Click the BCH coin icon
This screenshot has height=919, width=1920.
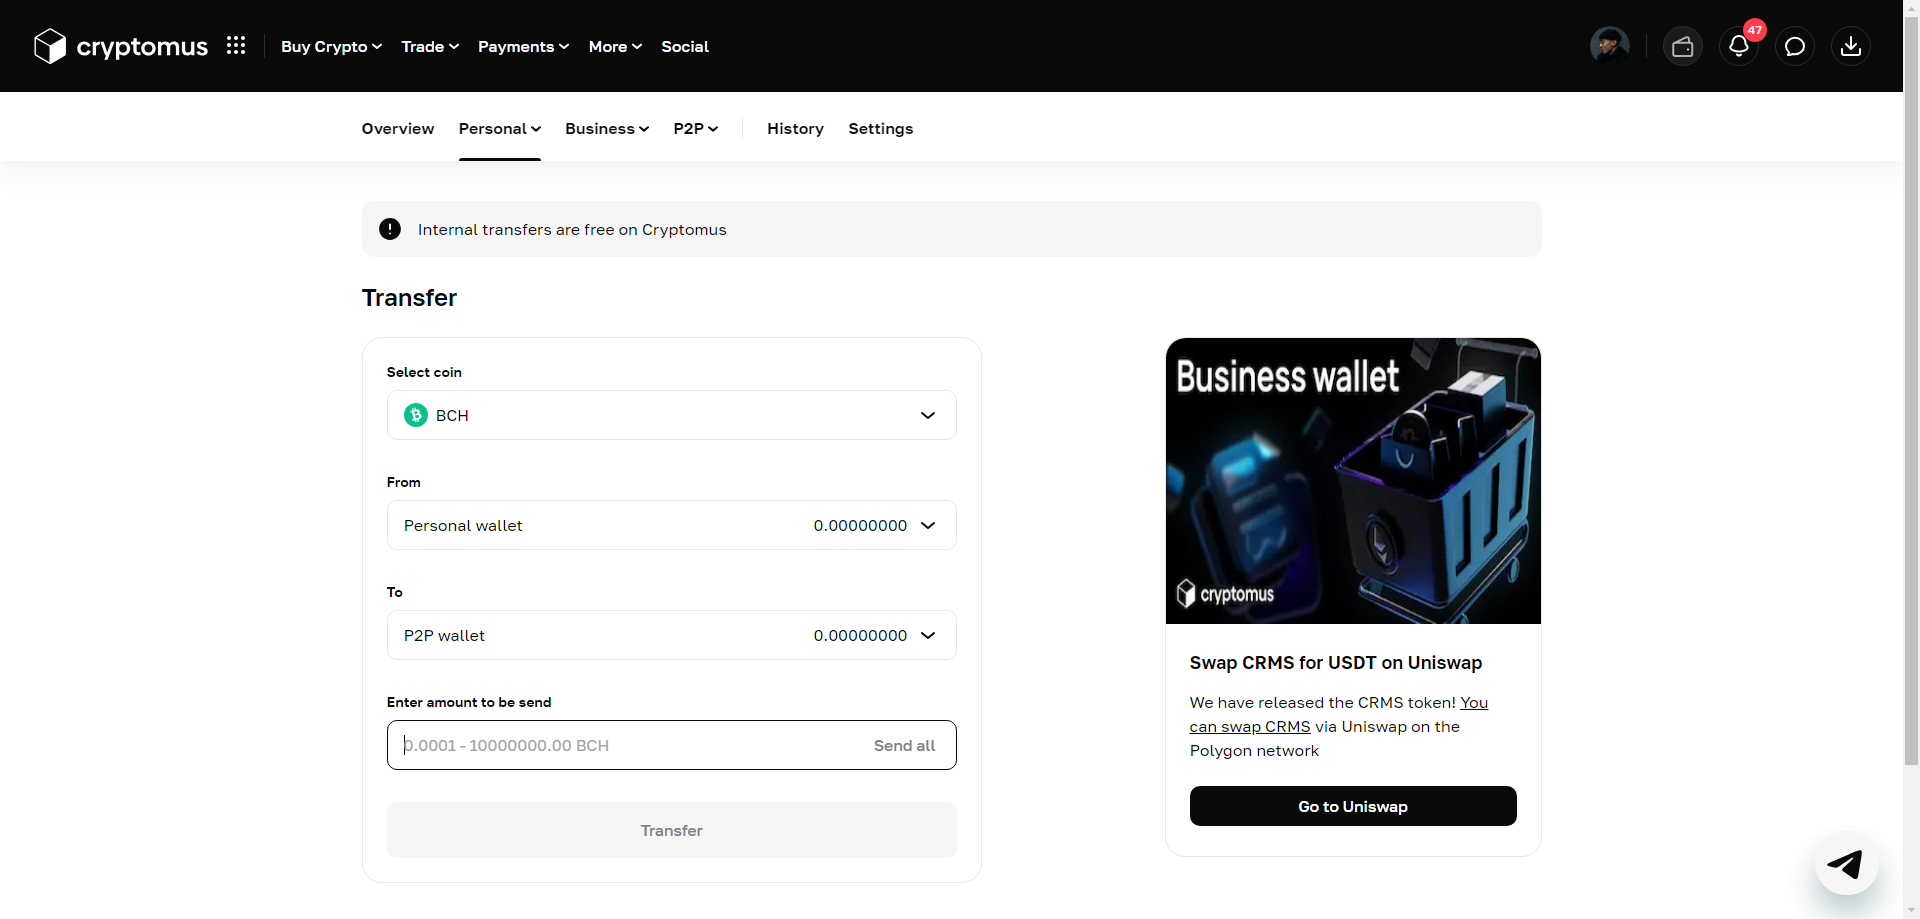click(x=415, y=415)
